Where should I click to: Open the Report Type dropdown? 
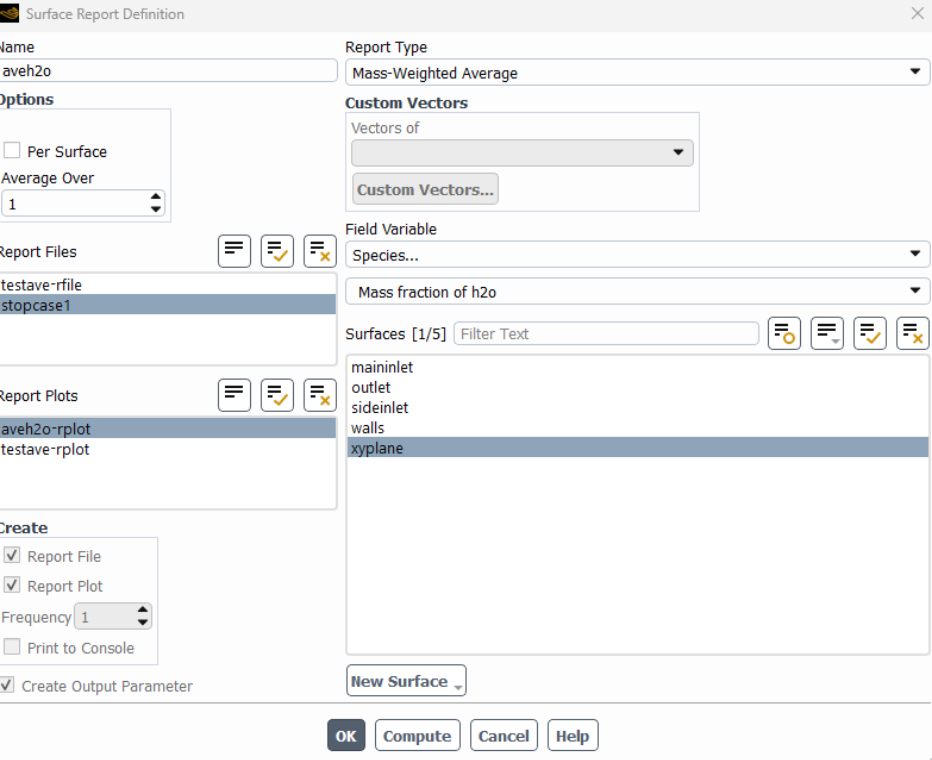coord(637,72)
